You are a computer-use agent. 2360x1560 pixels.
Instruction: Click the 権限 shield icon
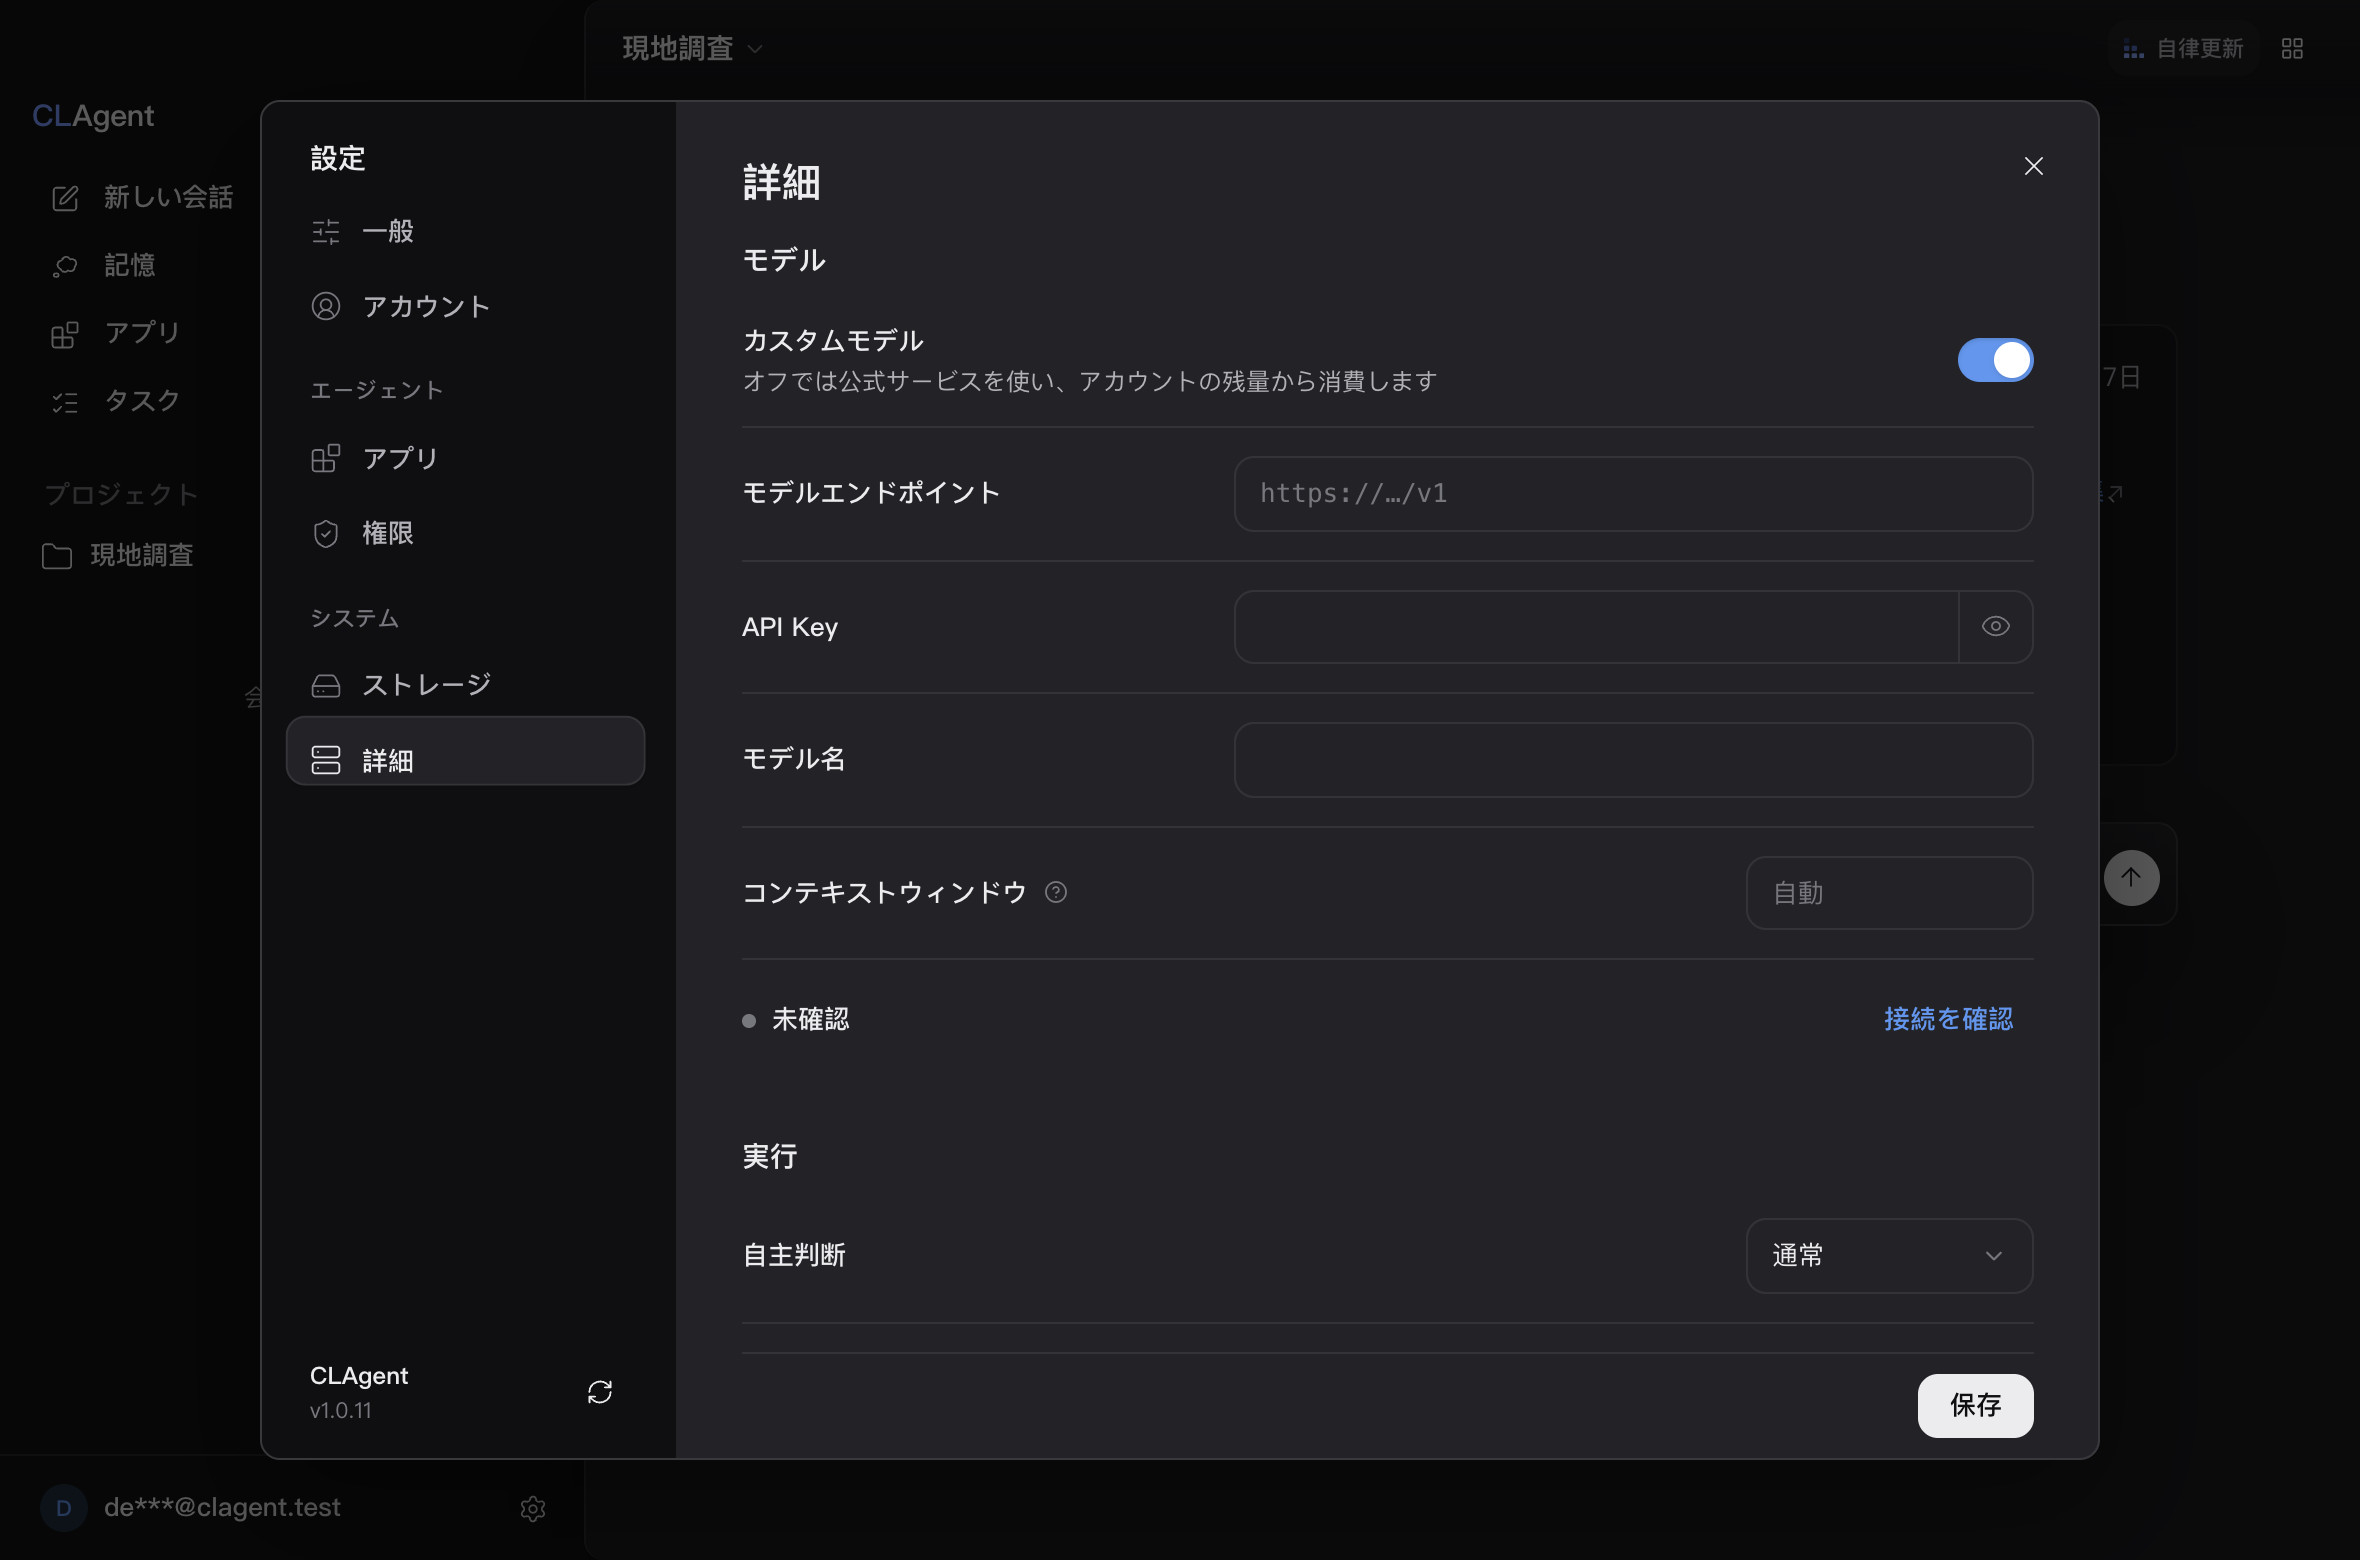(325, 534)
